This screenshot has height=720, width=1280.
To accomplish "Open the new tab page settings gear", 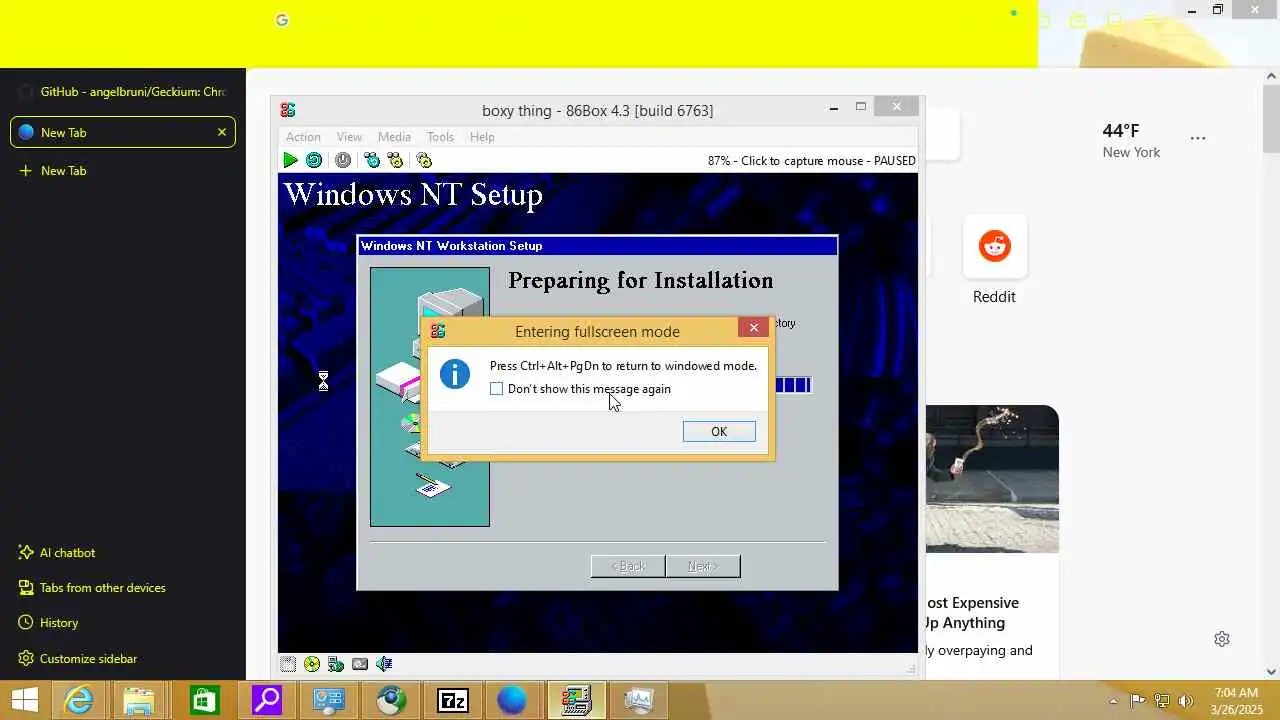I will (x=1222, y=639).
